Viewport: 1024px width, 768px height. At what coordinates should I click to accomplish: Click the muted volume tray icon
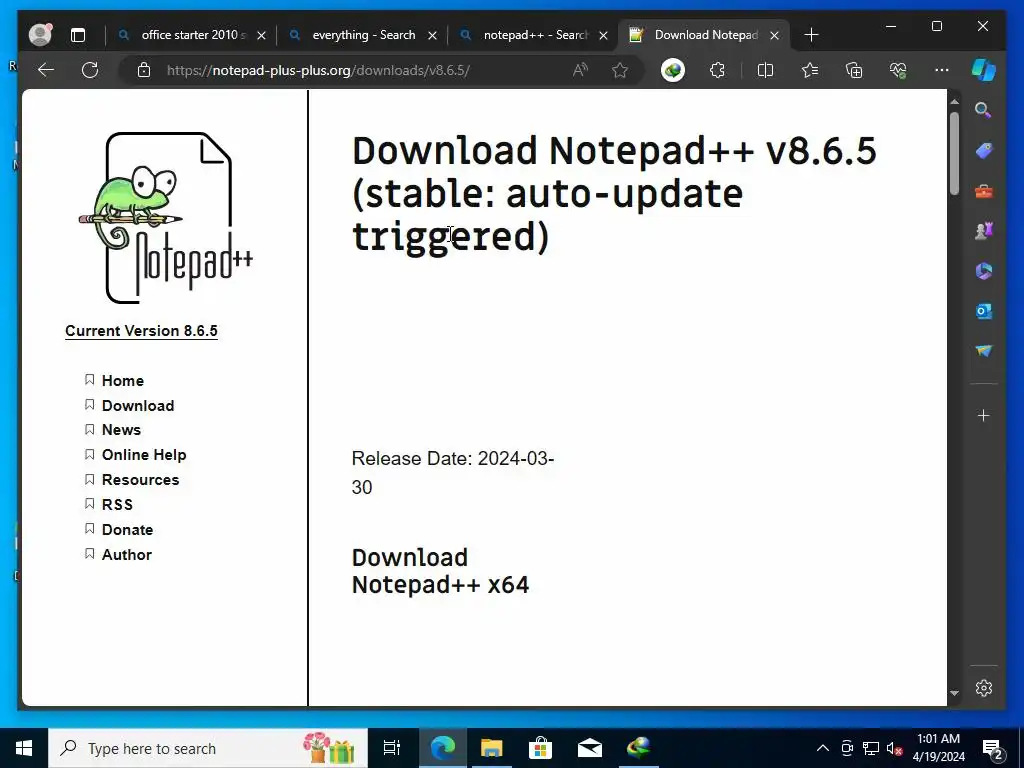click(893, 748)
